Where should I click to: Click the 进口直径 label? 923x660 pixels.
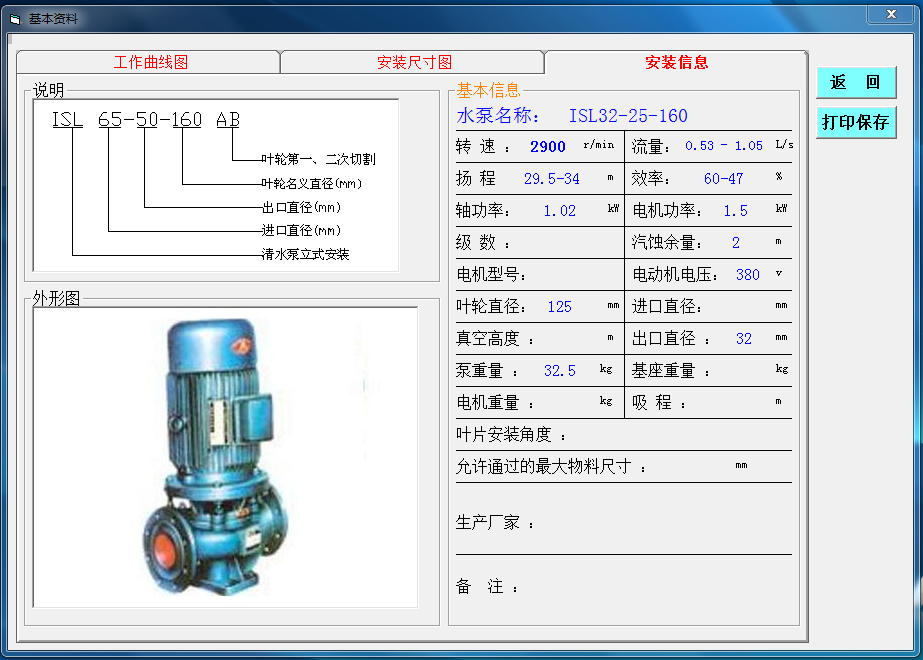coord(666,307)
